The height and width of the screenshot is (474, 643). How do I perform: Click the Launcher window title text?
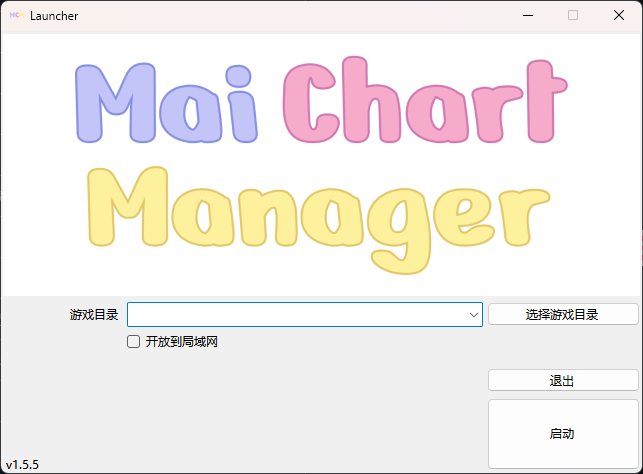click(54, 16)
